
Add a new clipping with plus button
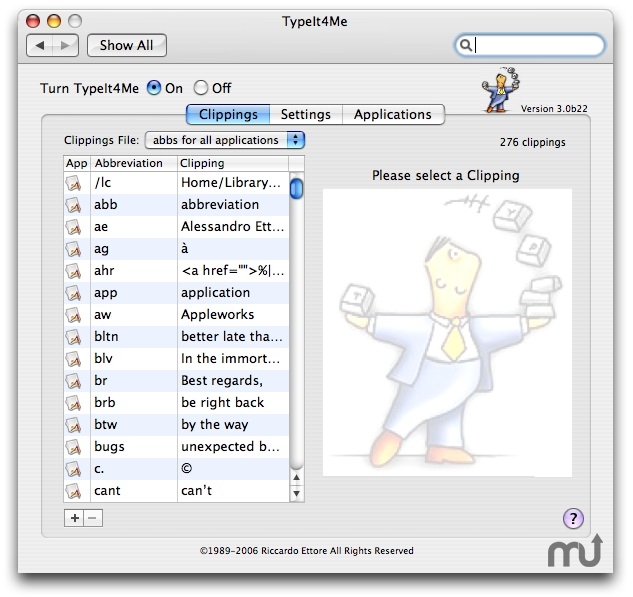(x=74, y=518)
